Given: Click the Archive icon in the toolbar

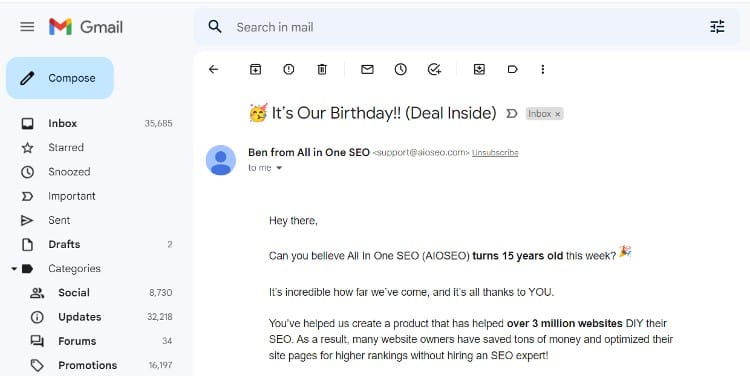Looking at the screenshot, I should (x=255, y=69).
